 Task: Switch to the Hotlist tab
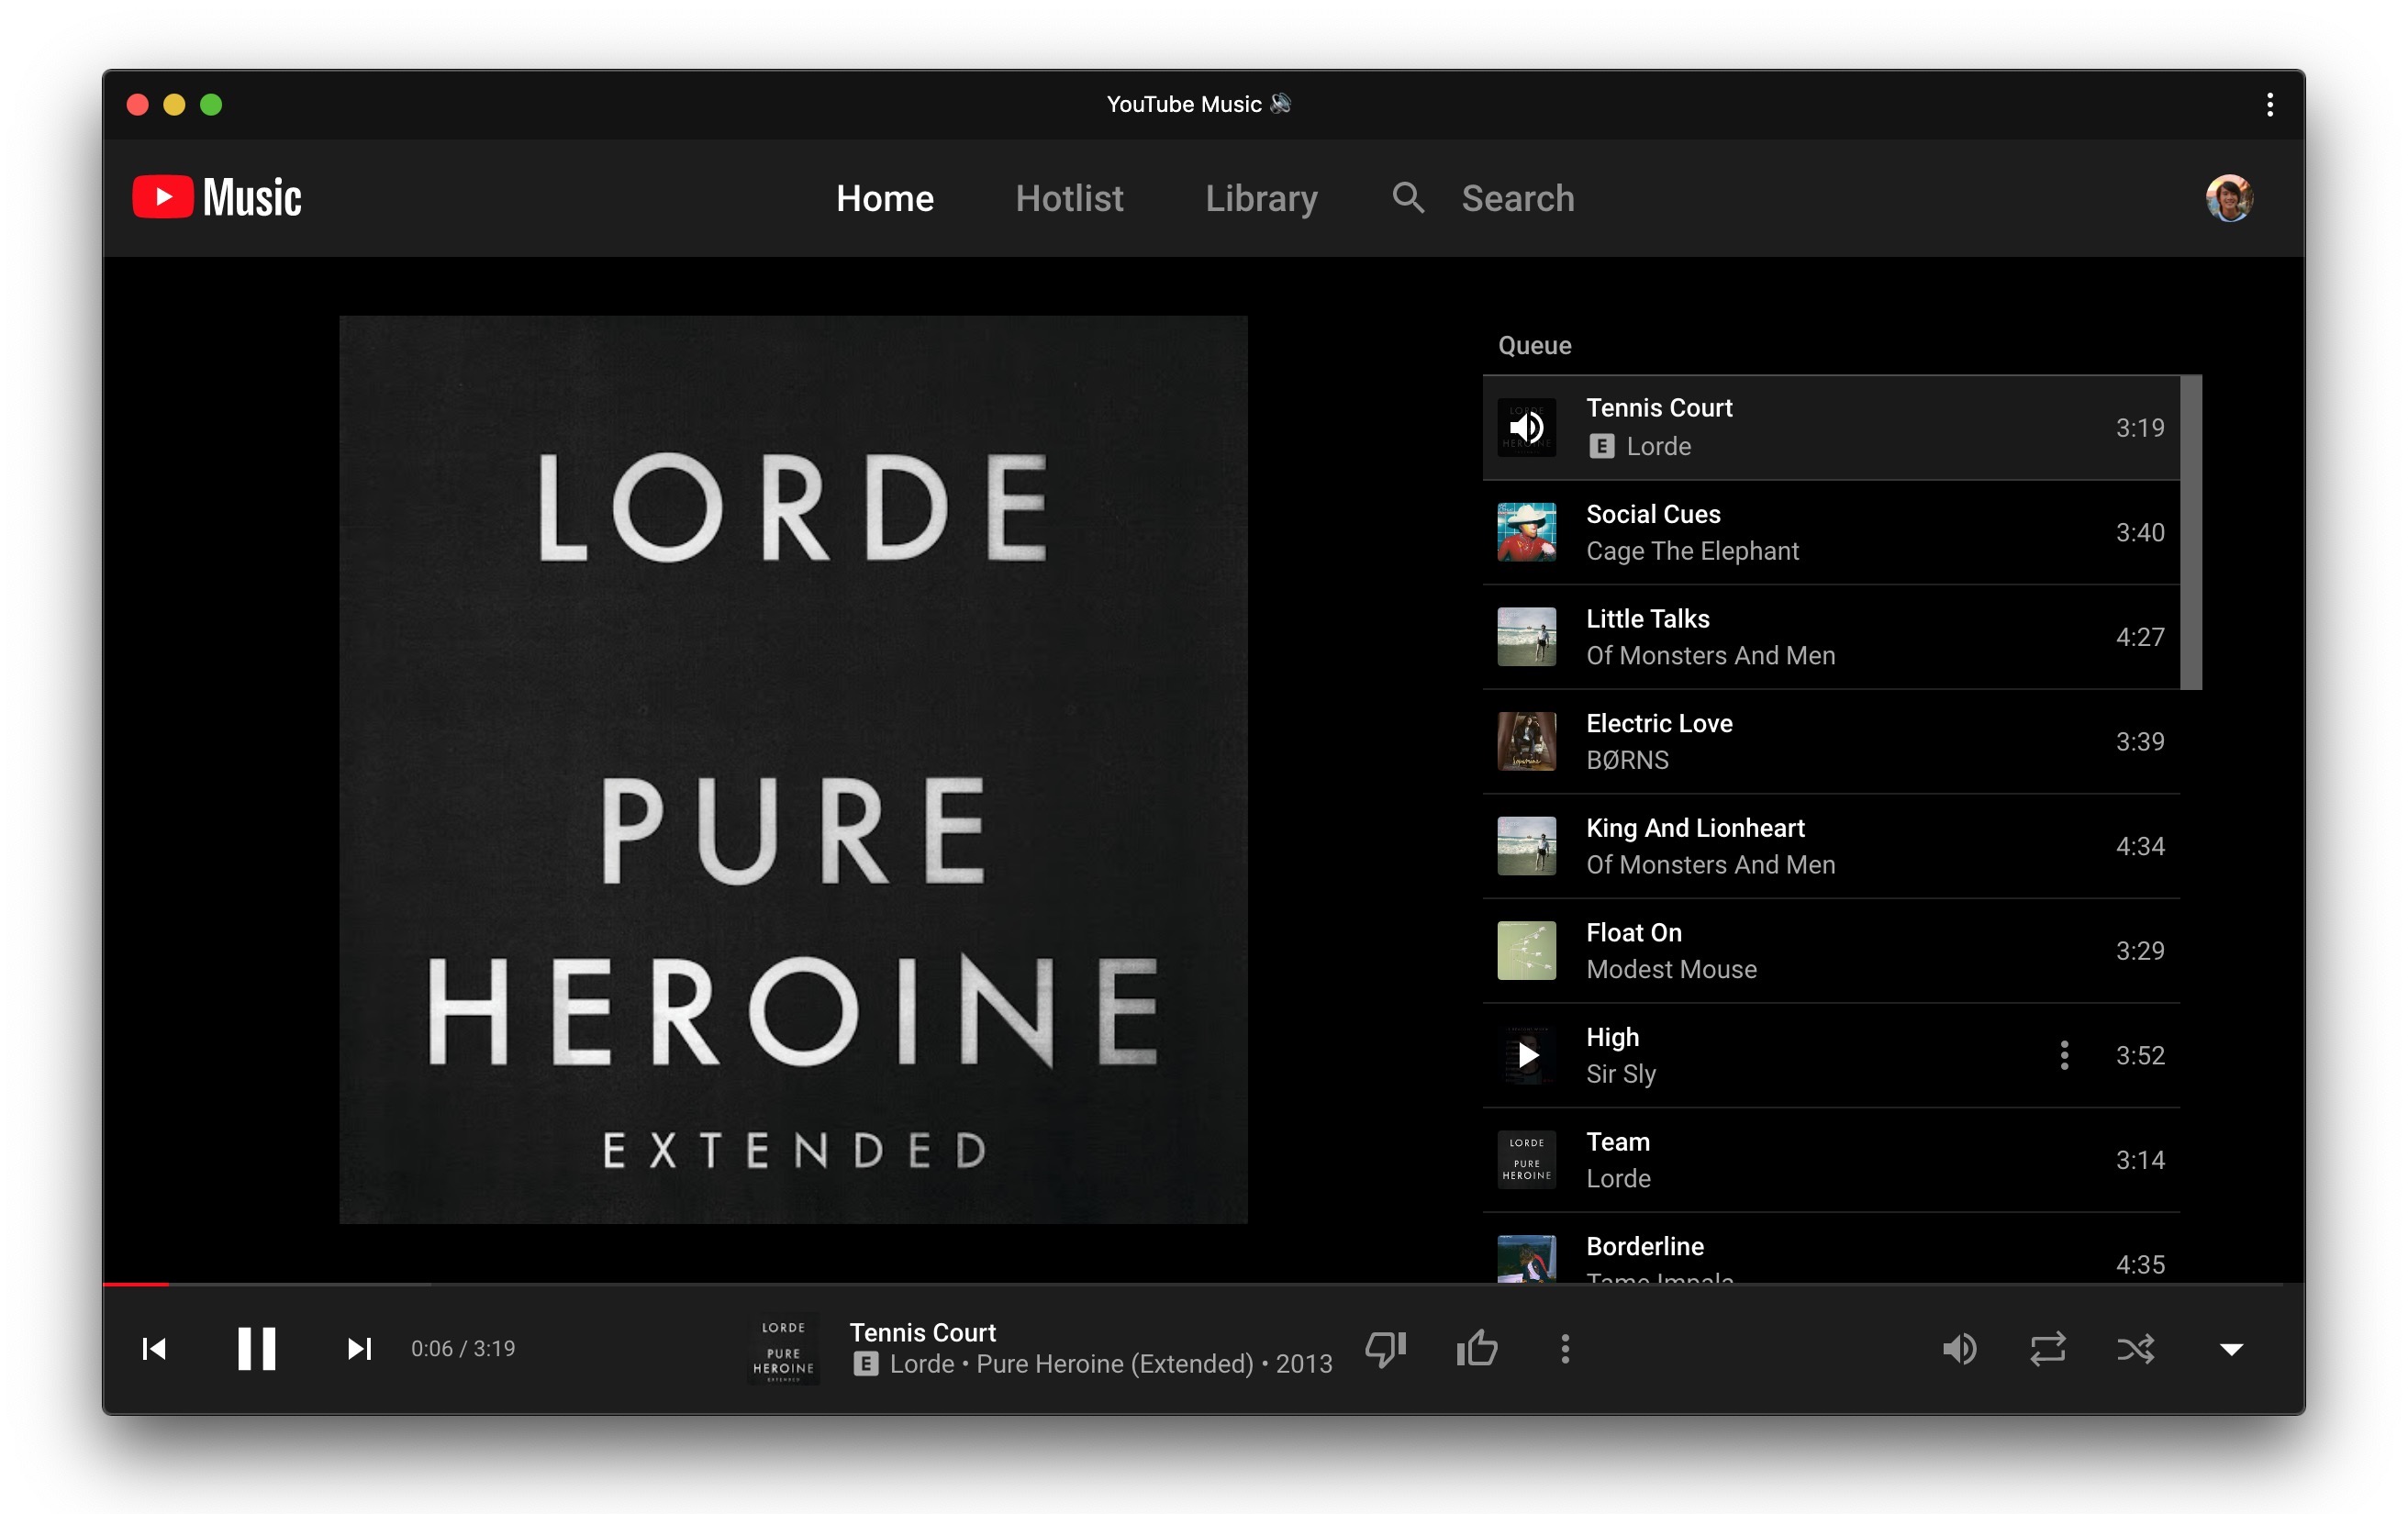1069,198
